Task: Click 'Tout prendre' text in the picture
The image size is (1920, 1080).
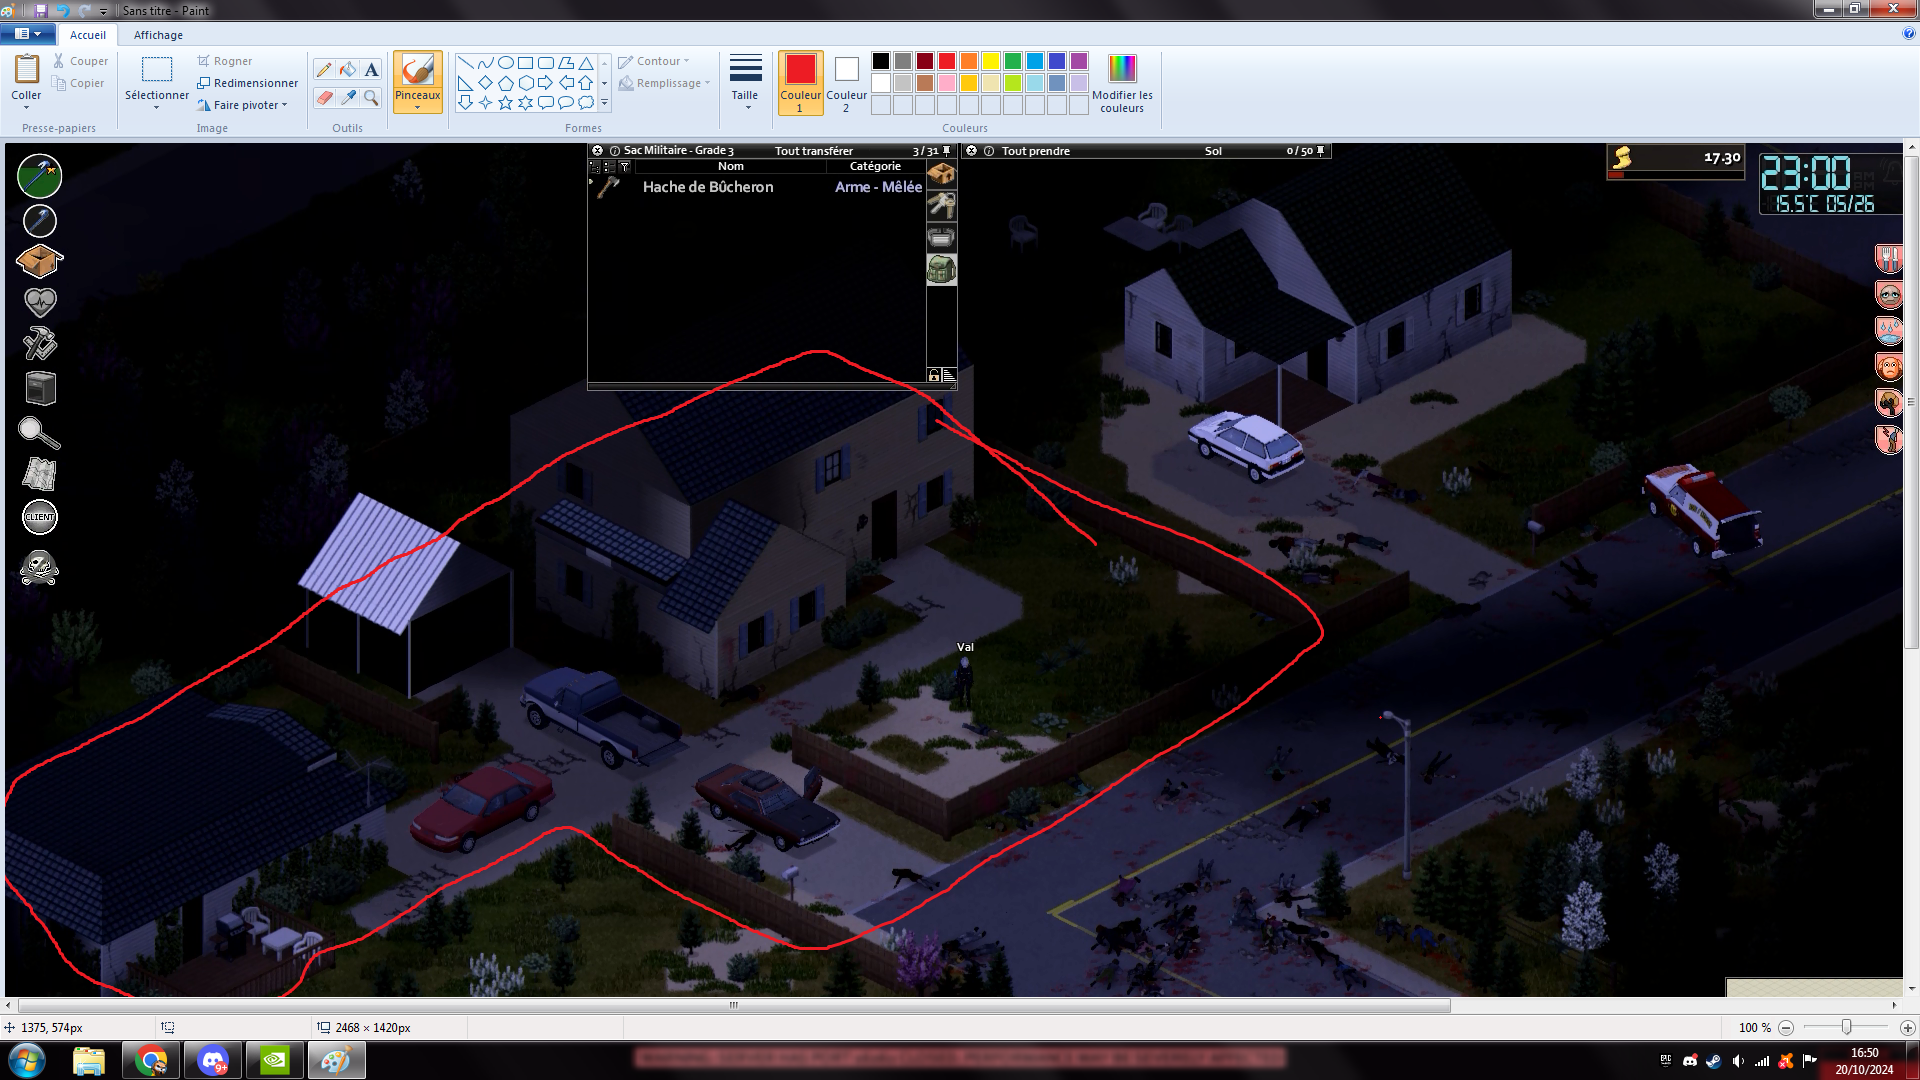Action: pyautogui.click(x=1036, y=151)
